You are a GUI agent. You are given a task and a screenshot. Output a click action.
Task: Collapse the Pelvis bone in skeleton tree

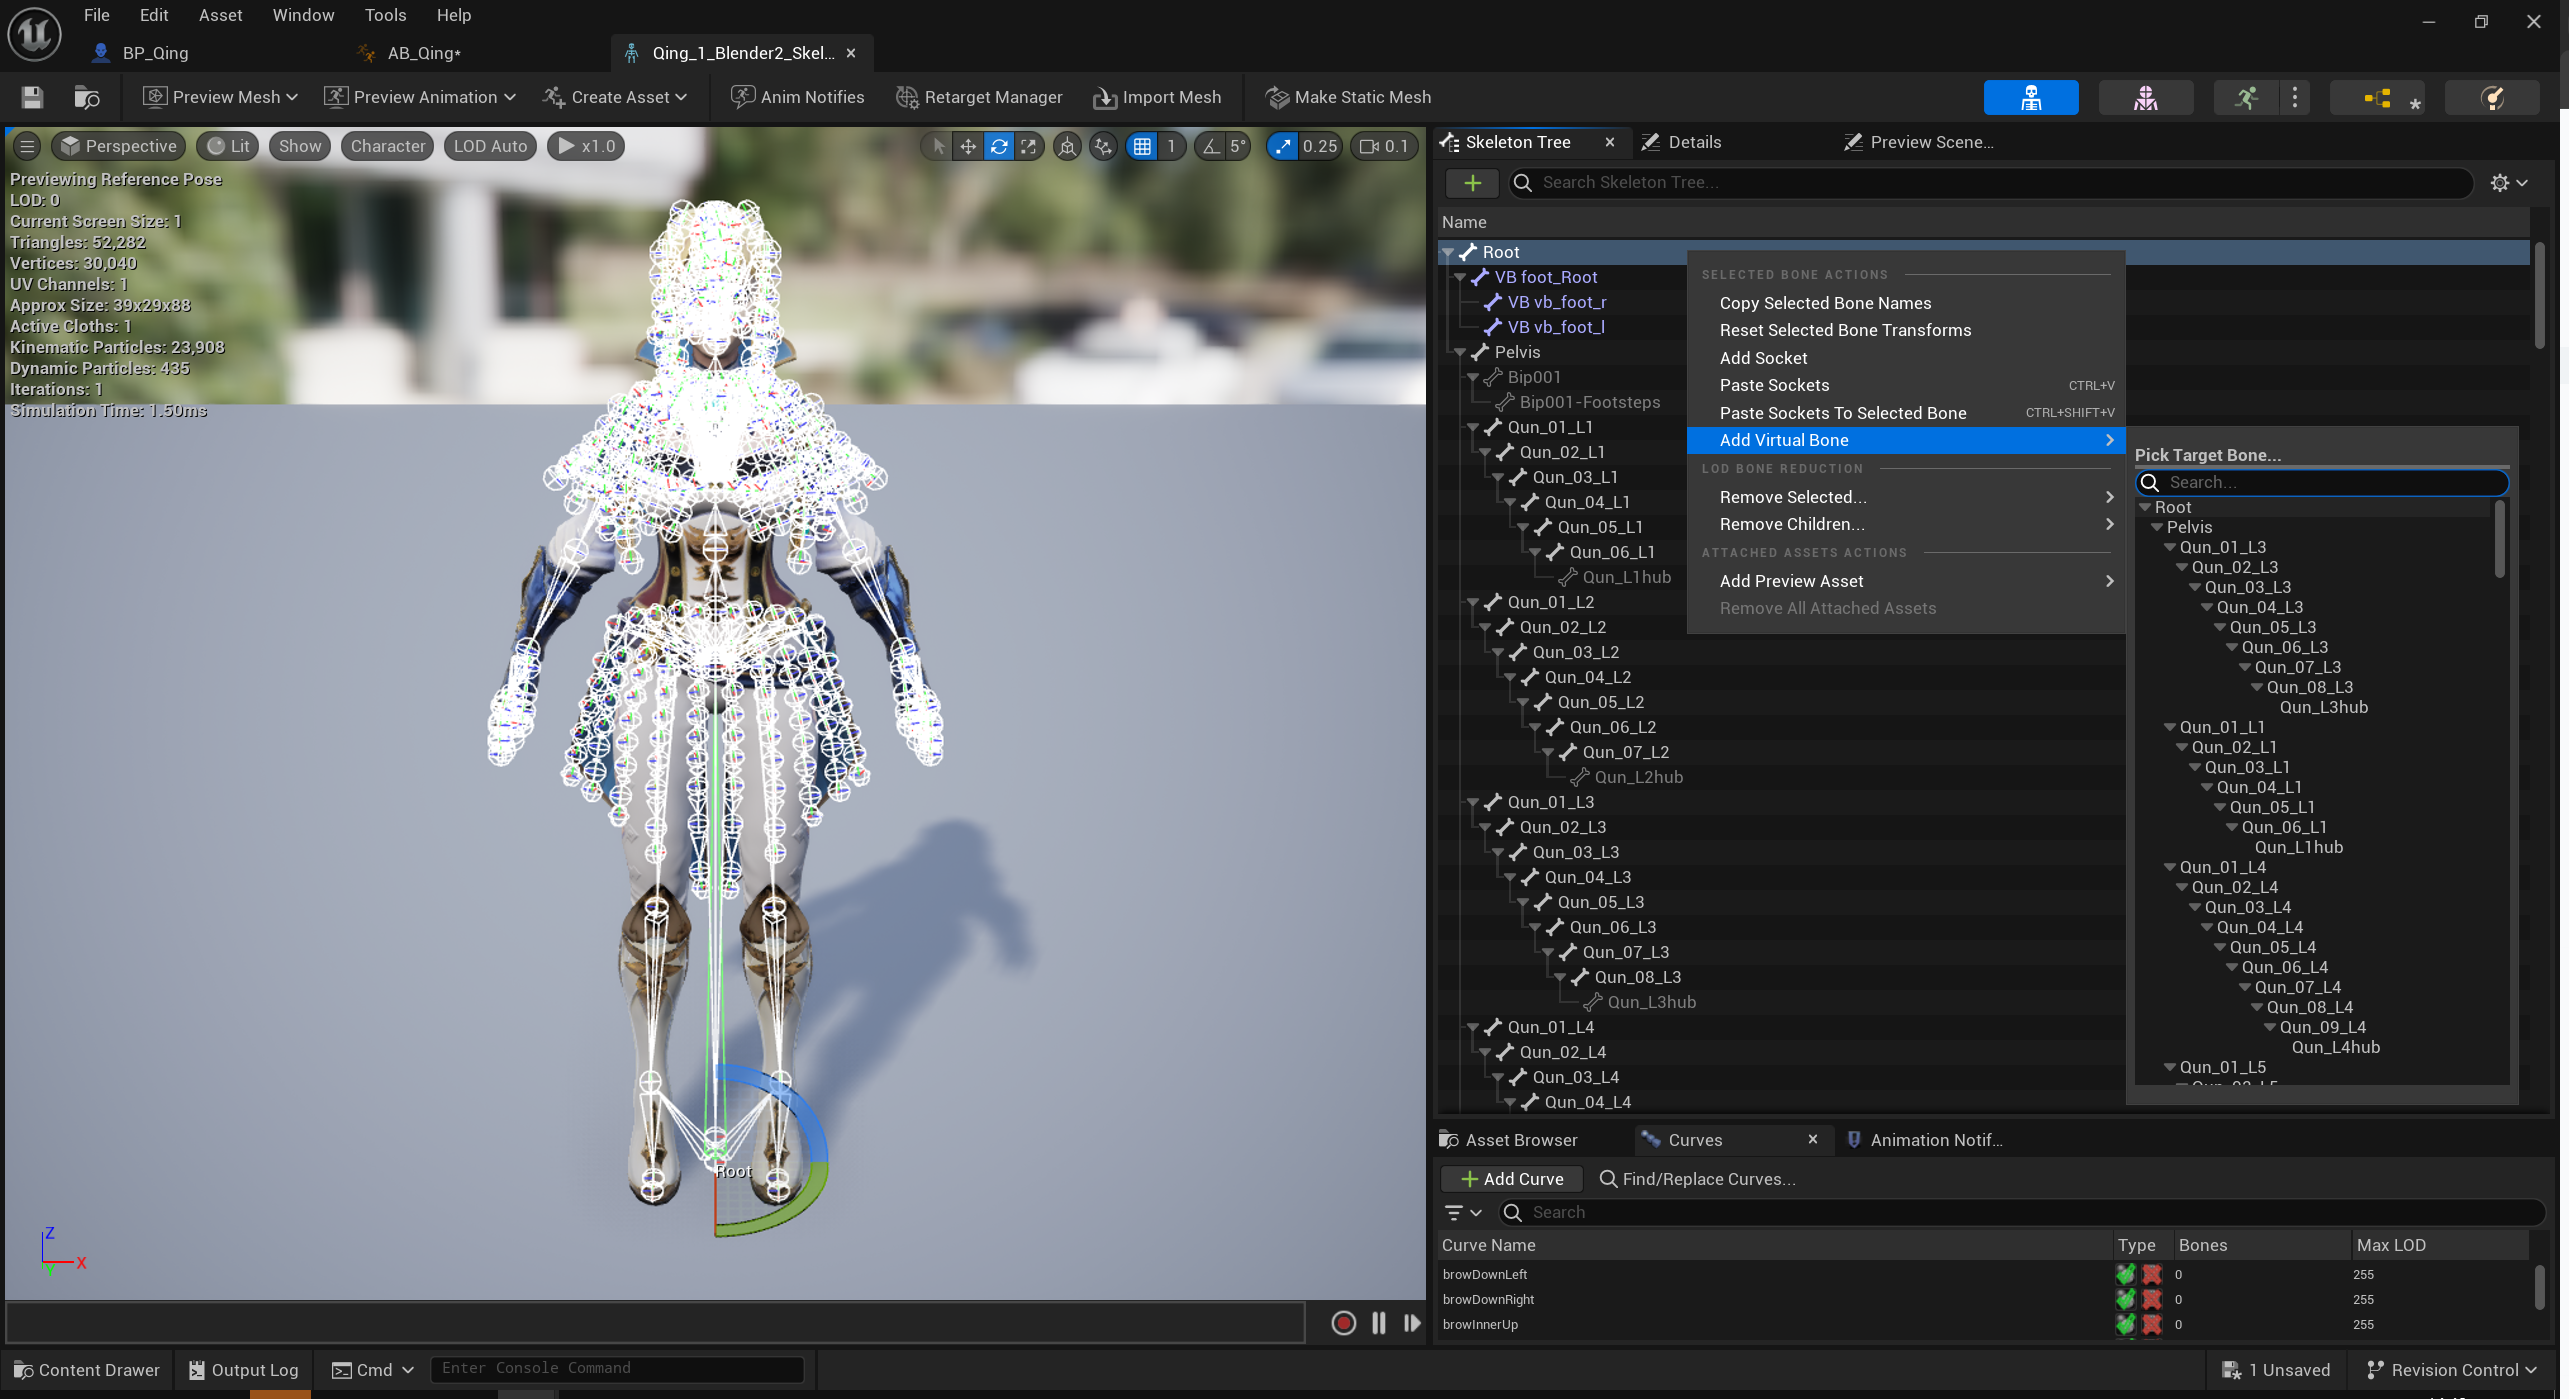pyautogui.click(x=1460, y=353)
